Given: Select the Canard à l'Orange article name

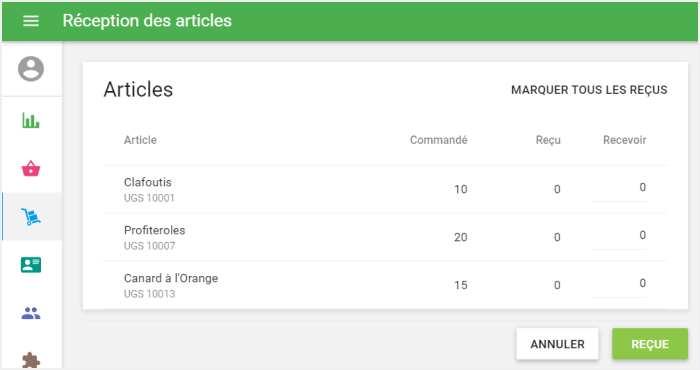Looking at the screenshot, I should coord(171,278).
